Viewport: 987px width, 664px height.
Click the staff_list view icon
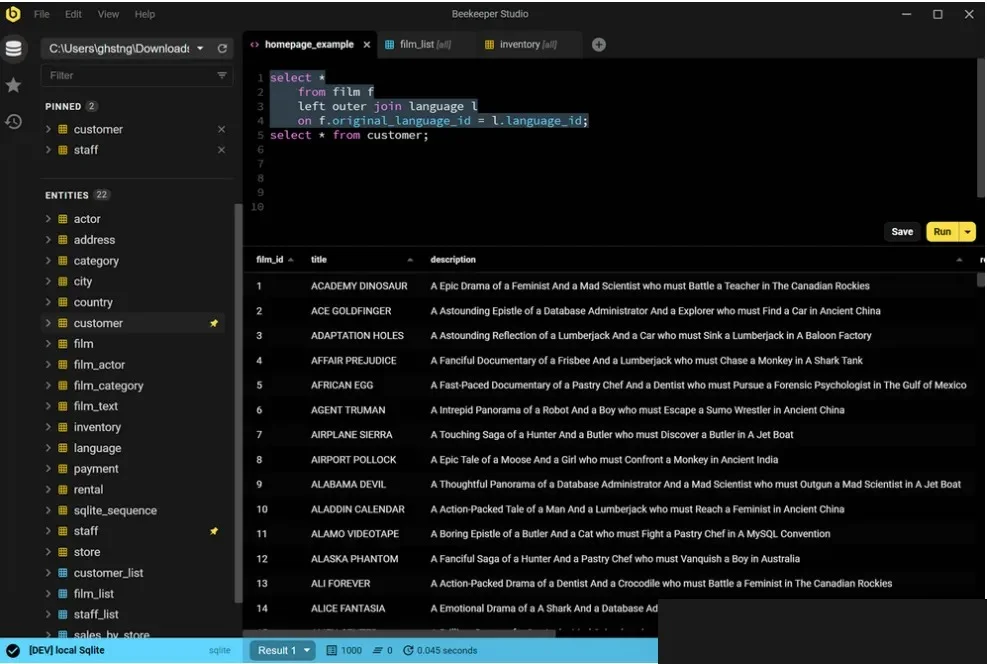63,614
